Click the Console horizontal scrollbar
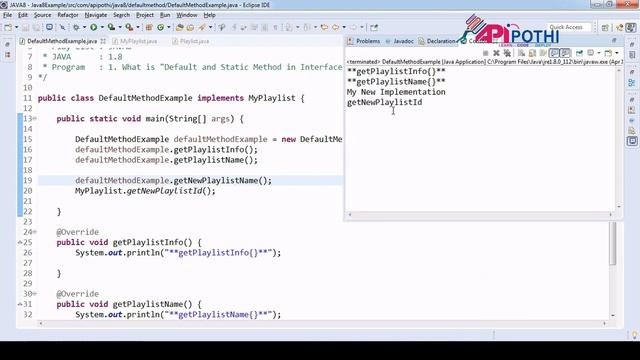The height and width of the screenshot is (360, 640). click(480, 215)
